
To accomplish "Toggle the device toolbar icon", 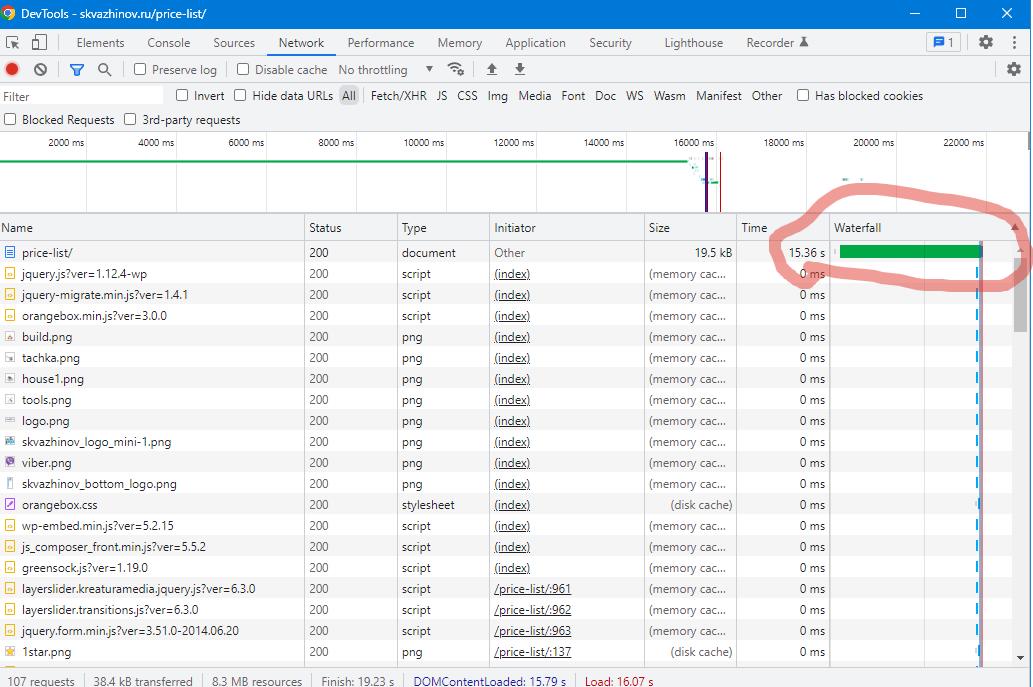I will coord(39,42).
